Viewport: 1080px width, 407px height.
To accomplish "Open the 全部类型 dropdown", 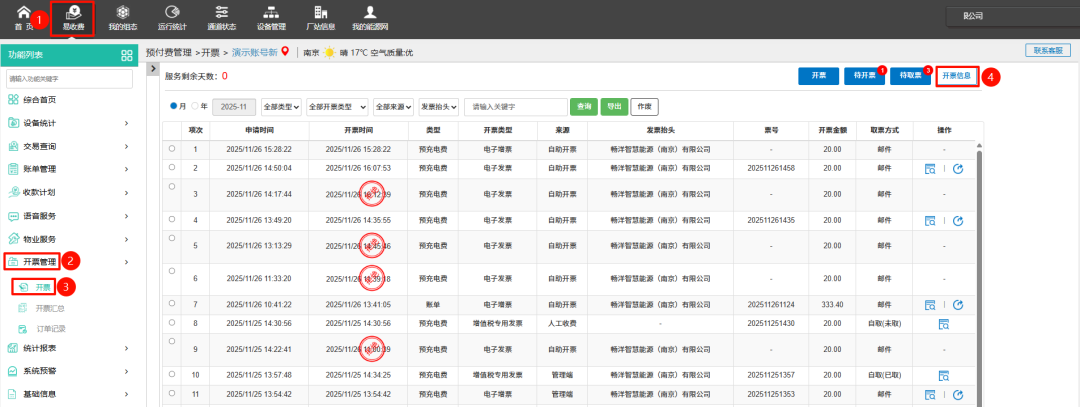I will 282,107.
